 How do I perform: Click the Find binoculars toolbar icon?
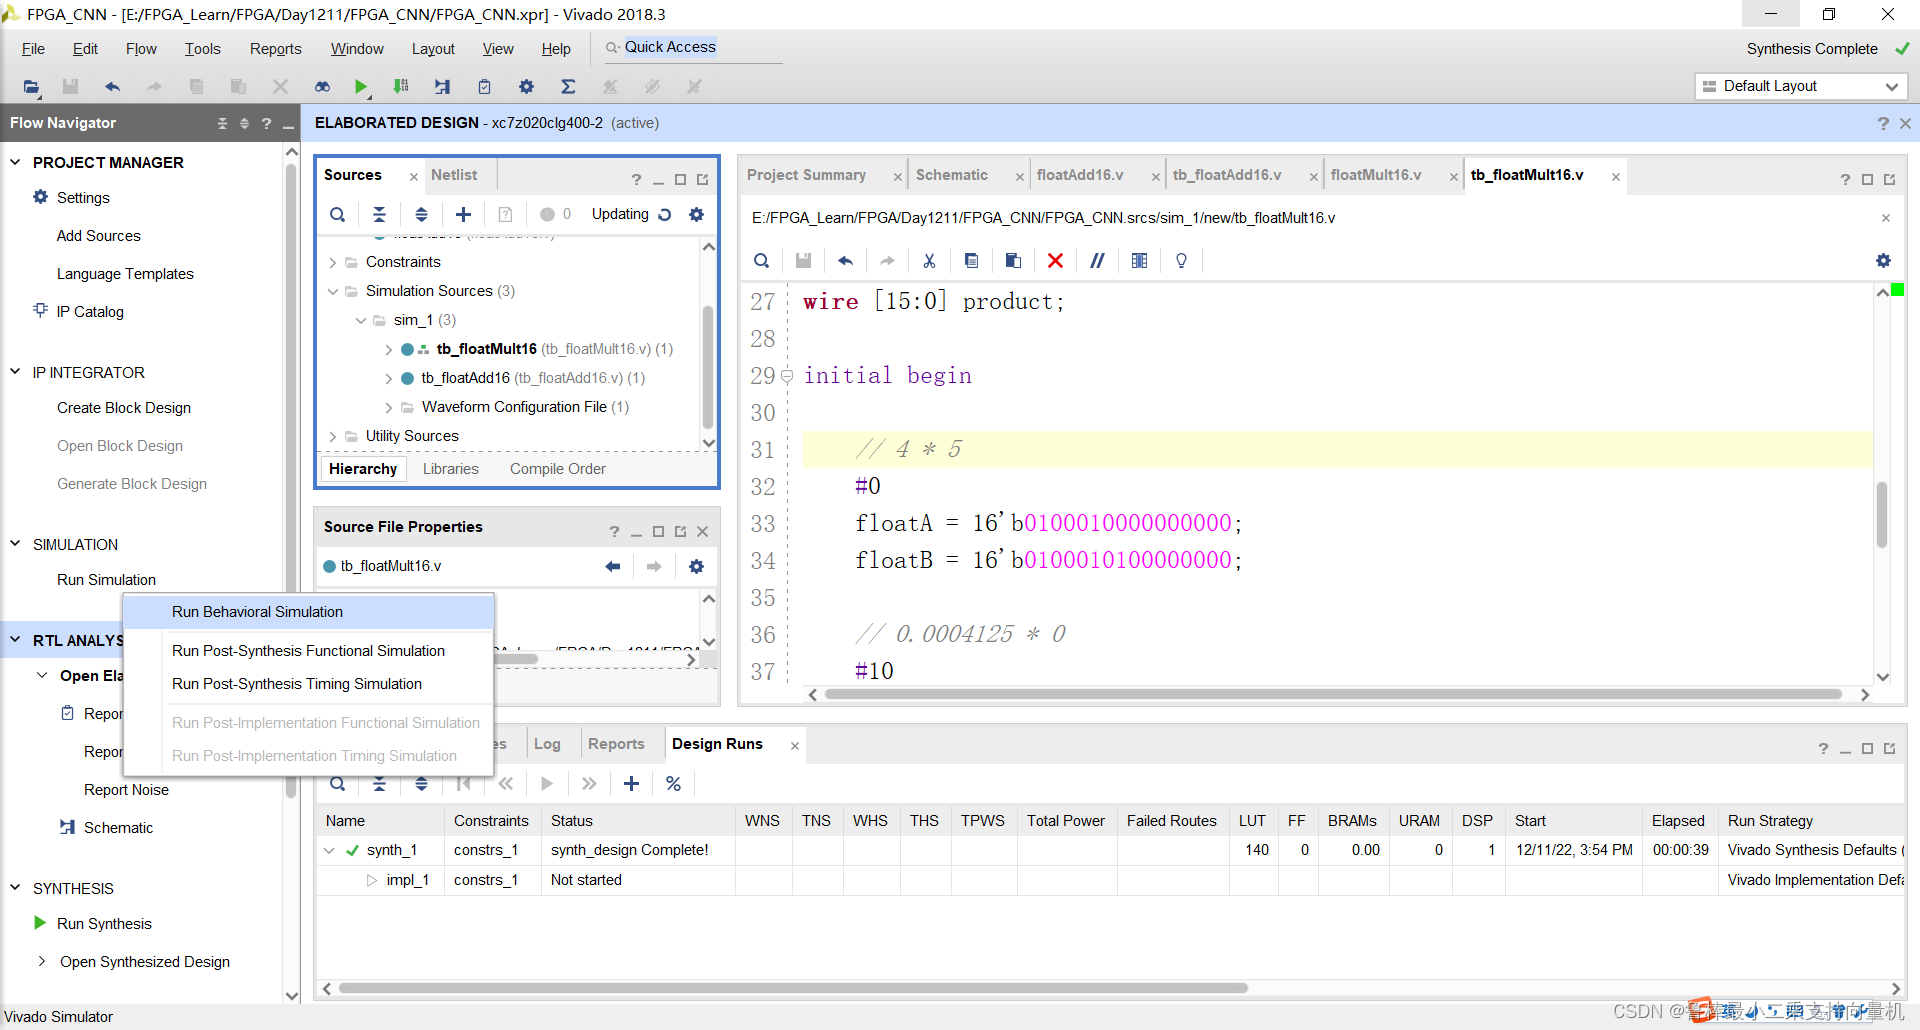322,87
